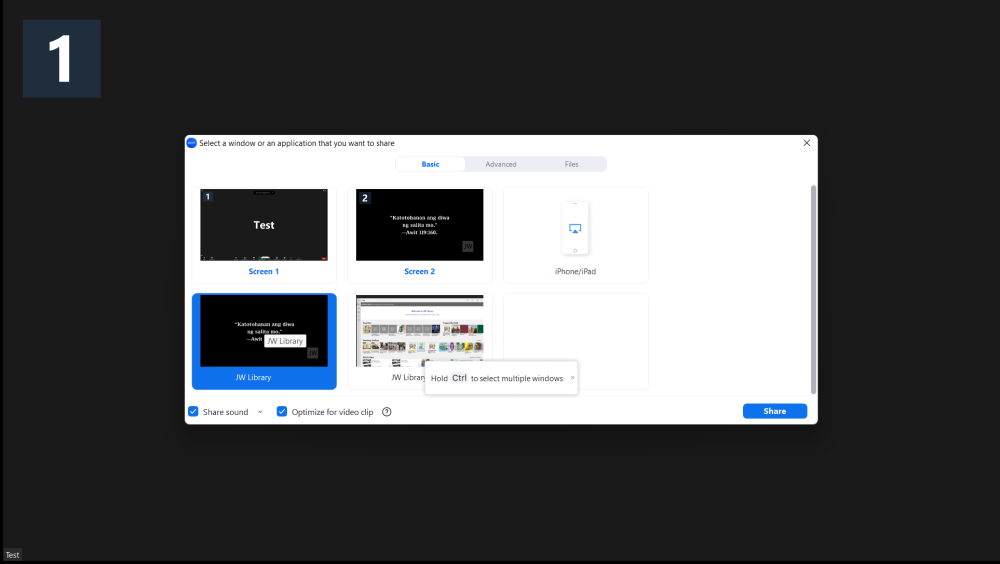Select the iPhone/iPad AirPlay share option
The height and width of the screenshot is (564, 1000).
pos(575,235)
